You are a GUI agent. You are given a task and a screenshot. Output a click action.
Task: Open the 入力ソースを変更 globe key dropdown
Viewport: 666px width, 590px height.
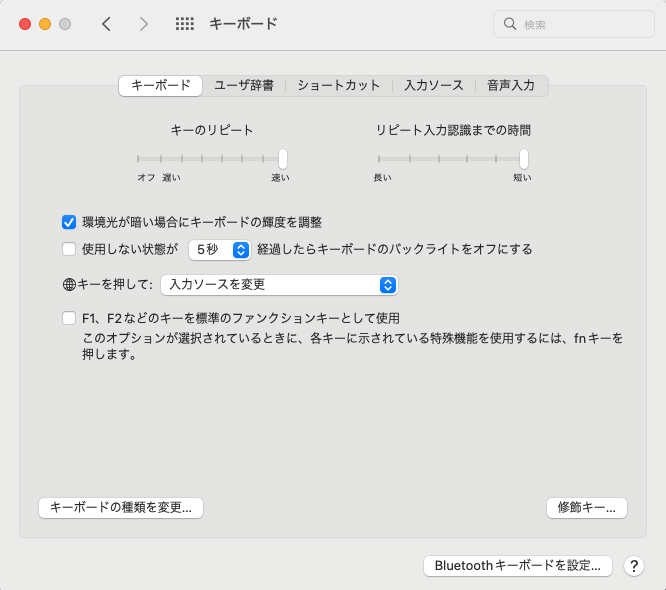pos(279,285)
